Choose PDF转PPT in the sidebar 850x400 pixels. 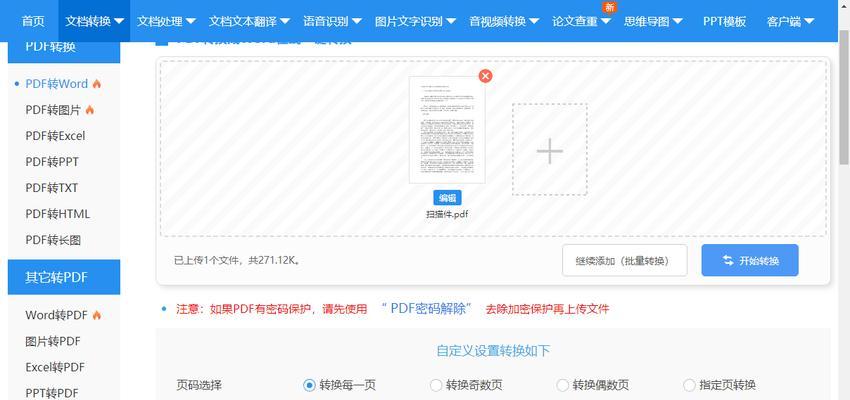click(x=52, y=162)
